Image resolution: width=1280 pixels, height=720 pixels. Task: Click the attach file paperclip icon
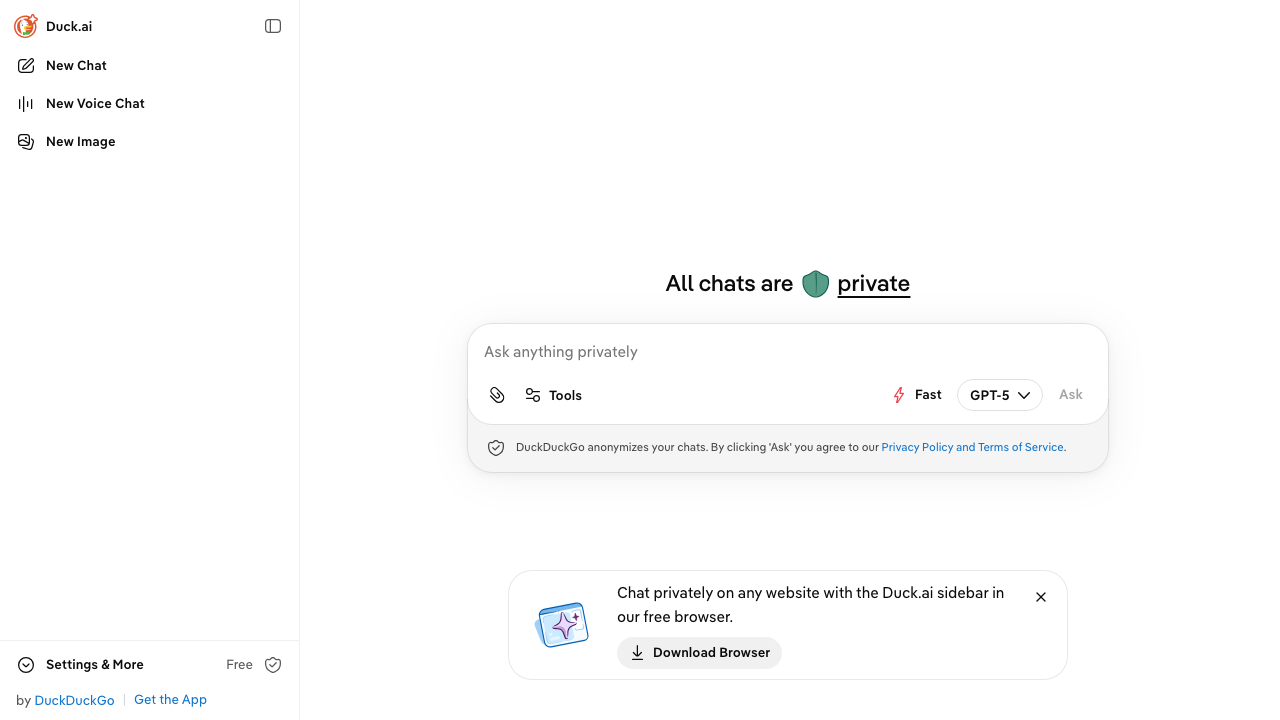click(x=497, y=395)
